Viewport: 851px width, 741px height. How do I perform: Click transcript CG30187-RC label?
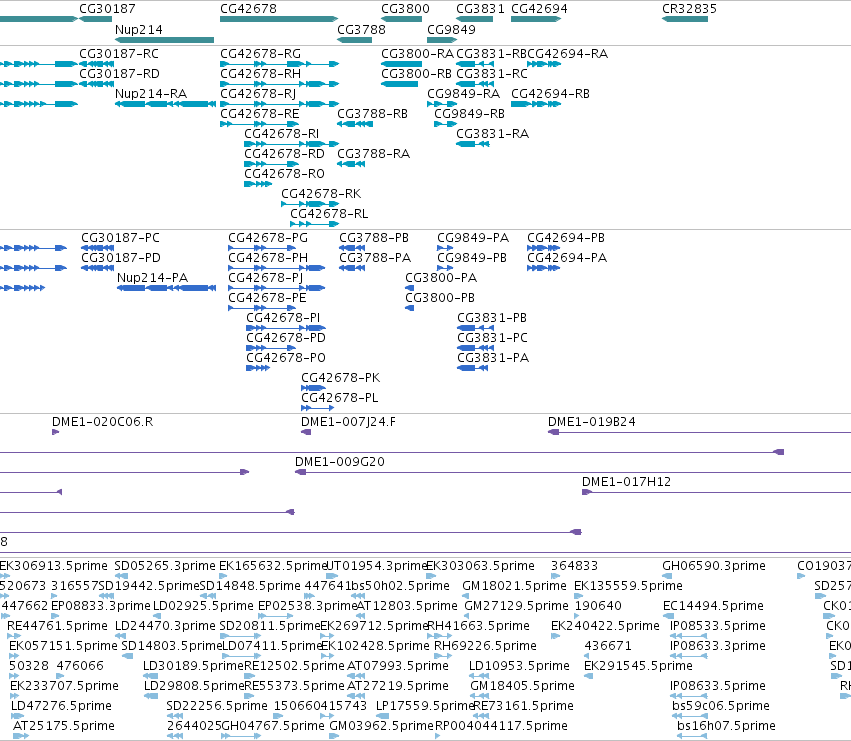click(x=119, y=54)
